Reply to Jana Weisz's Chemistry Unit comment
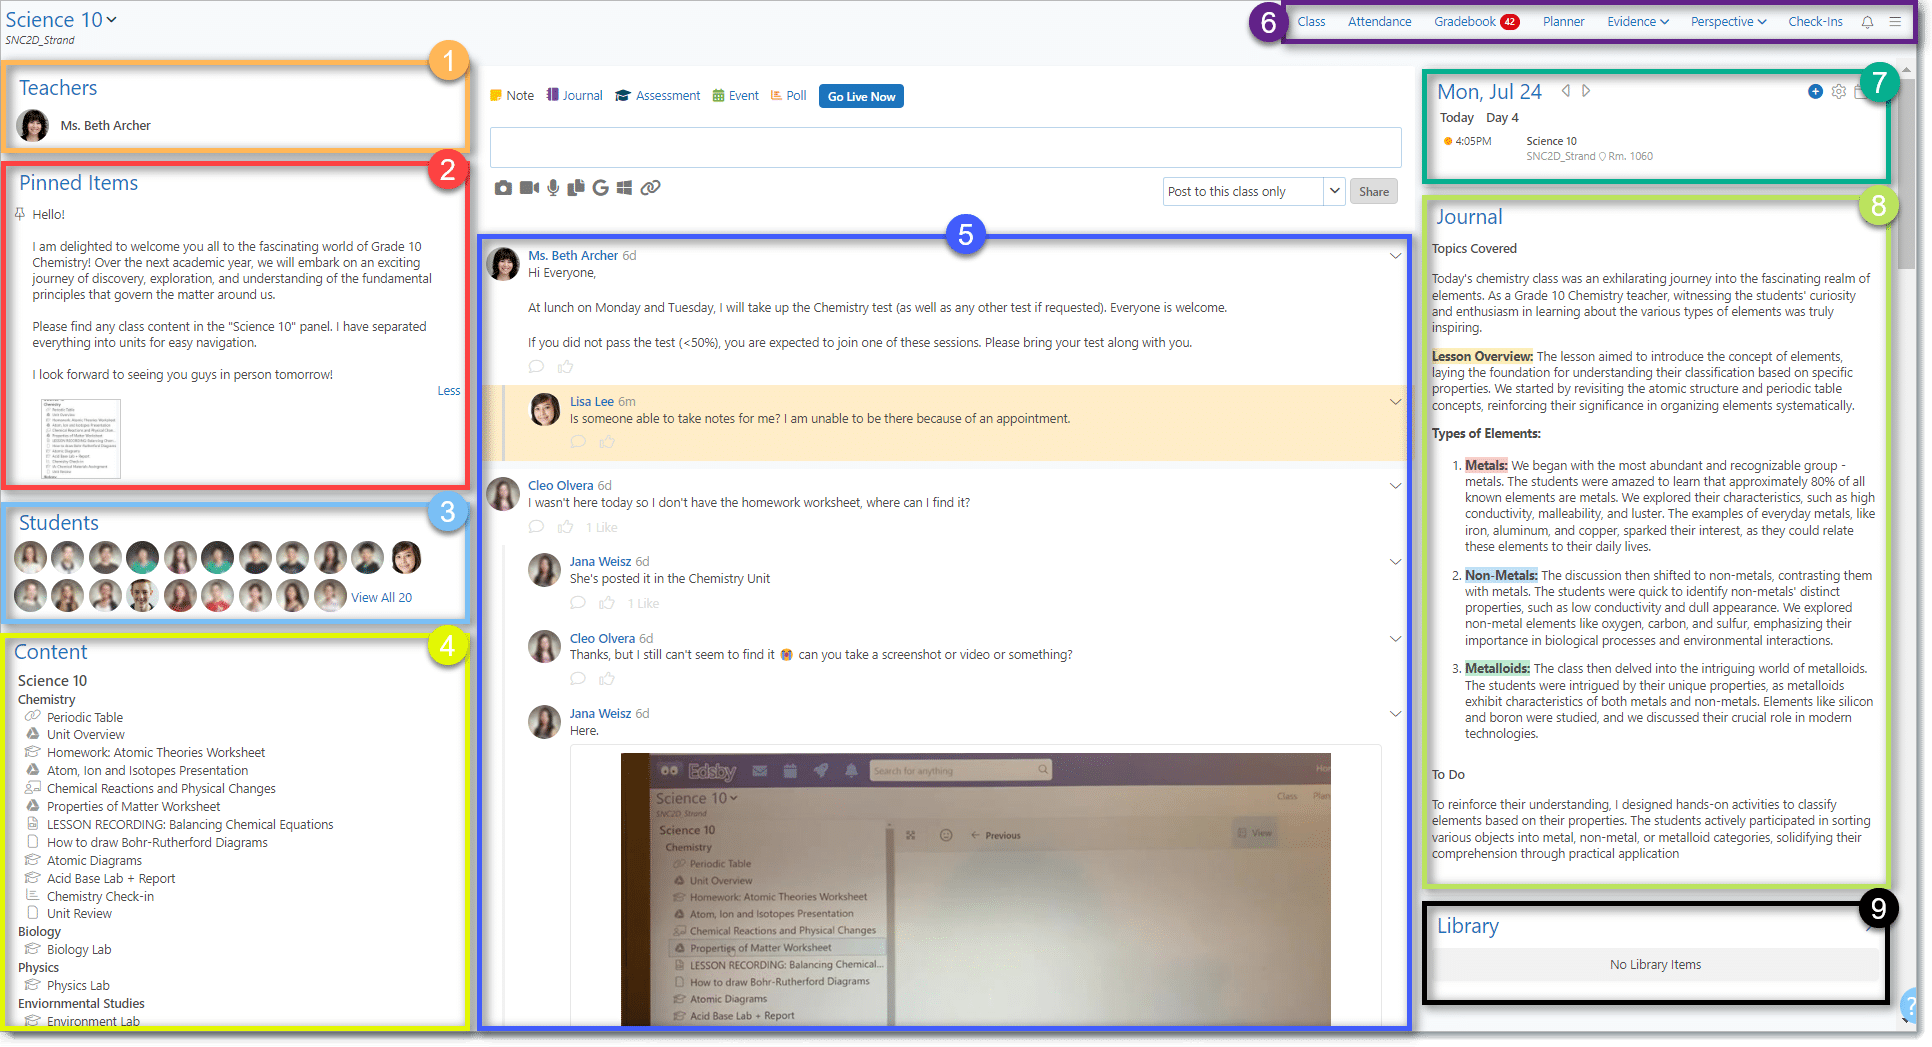The image size is (1932, 1047). (x=578, y=603)
